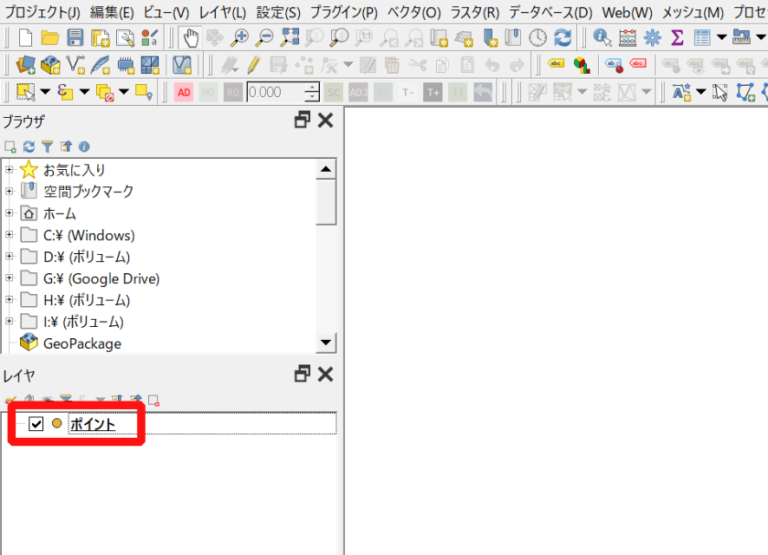Screen dimensions: 768x555
Task: Toggle the ポイント layer visibility checkbox
Action: [x=36, y=424]
